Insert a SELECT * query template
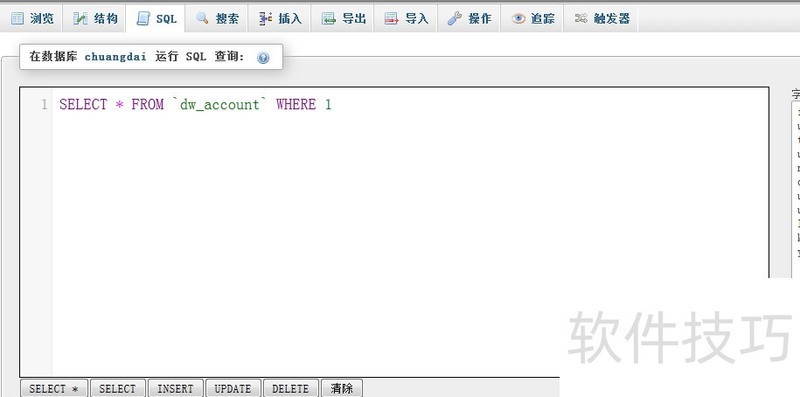Image resolution: width=800 pixels, height=397 pixels. (54, 389)
